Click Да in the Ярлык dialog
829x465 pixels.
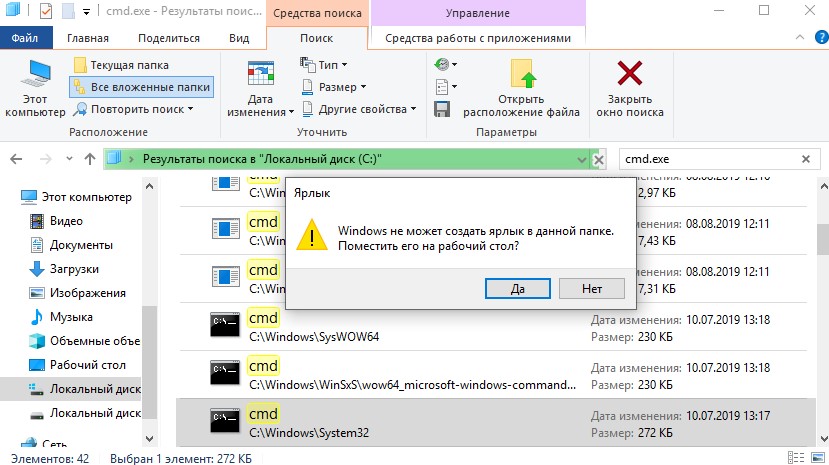518,289
